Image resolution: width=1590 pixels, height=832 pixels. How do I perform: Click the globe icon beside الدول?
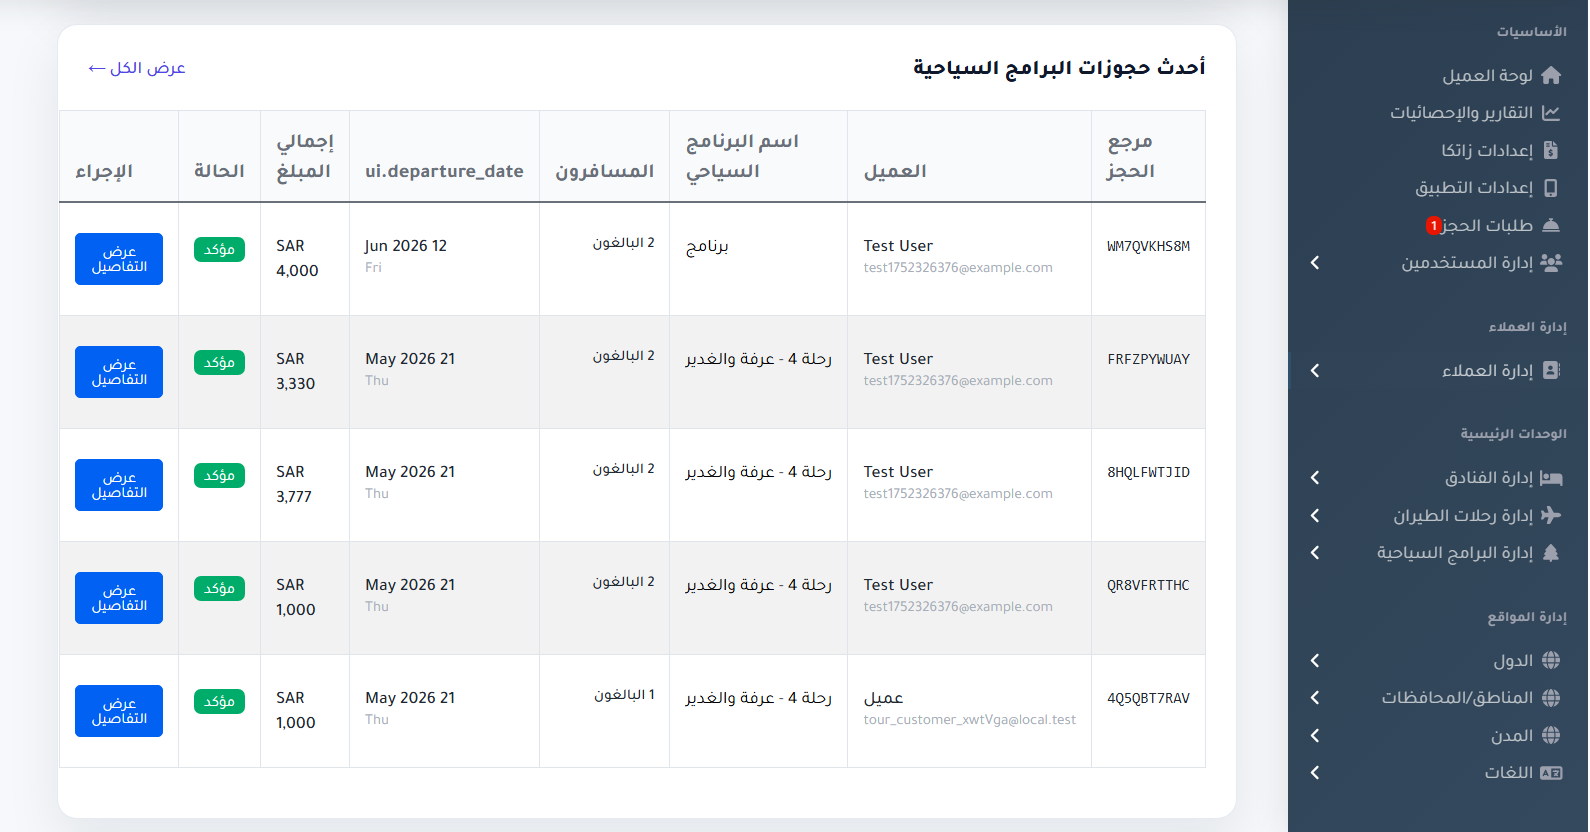pyautogui.click(x=1551, y=660)
